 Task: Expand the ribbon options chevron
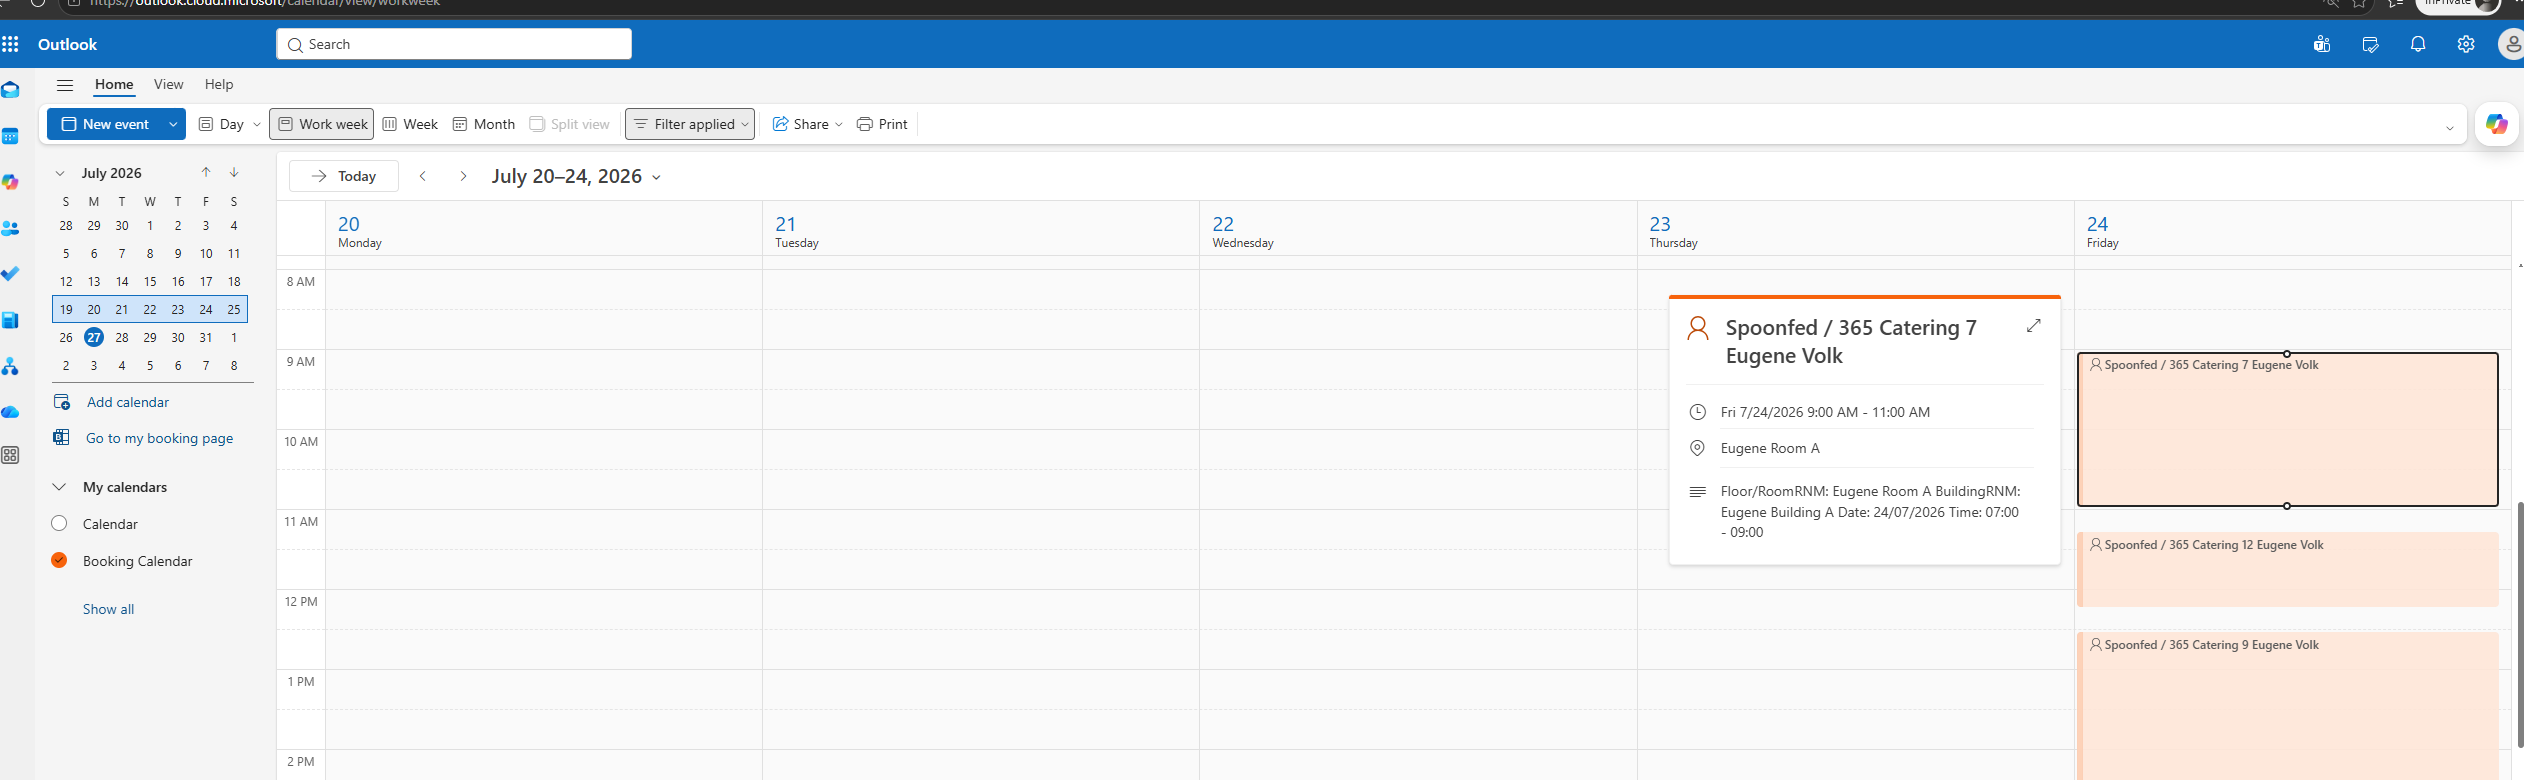pos(2450,127)
